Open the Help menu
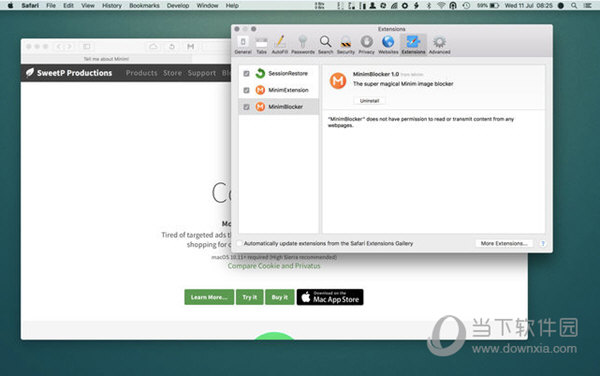Image resolution: width=600 pixels, height=376 pixels. (232, 5)
